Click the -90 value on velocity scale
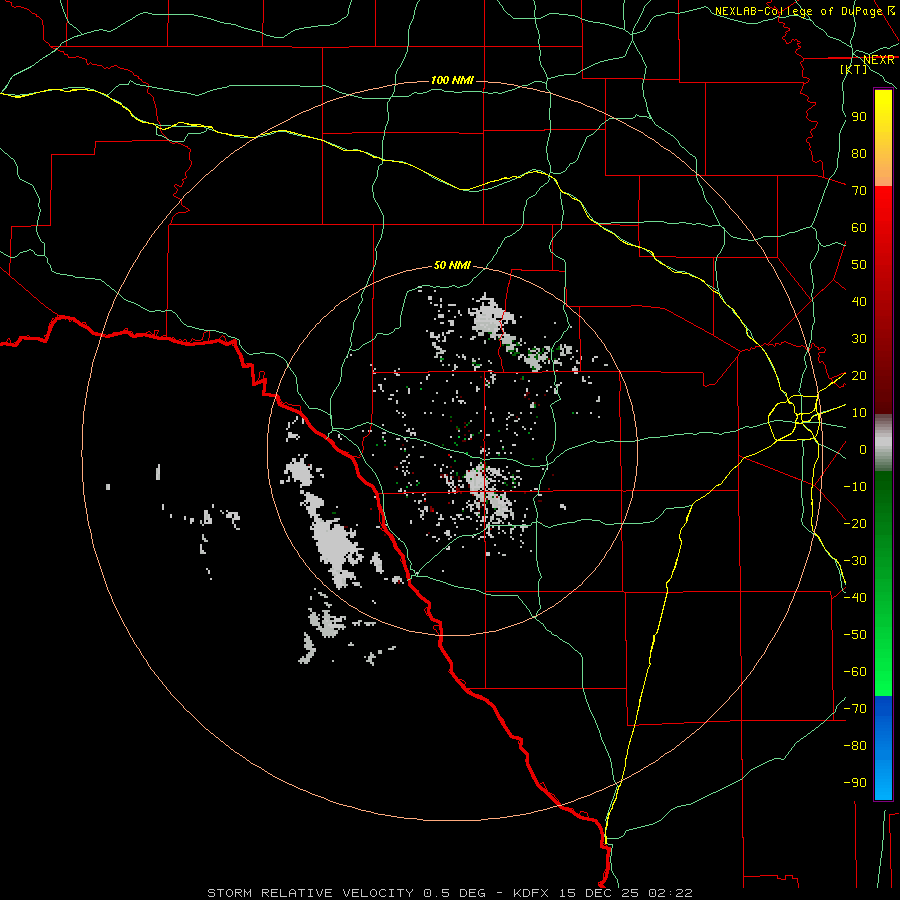 pyautogui.click(x=855, y=783)
